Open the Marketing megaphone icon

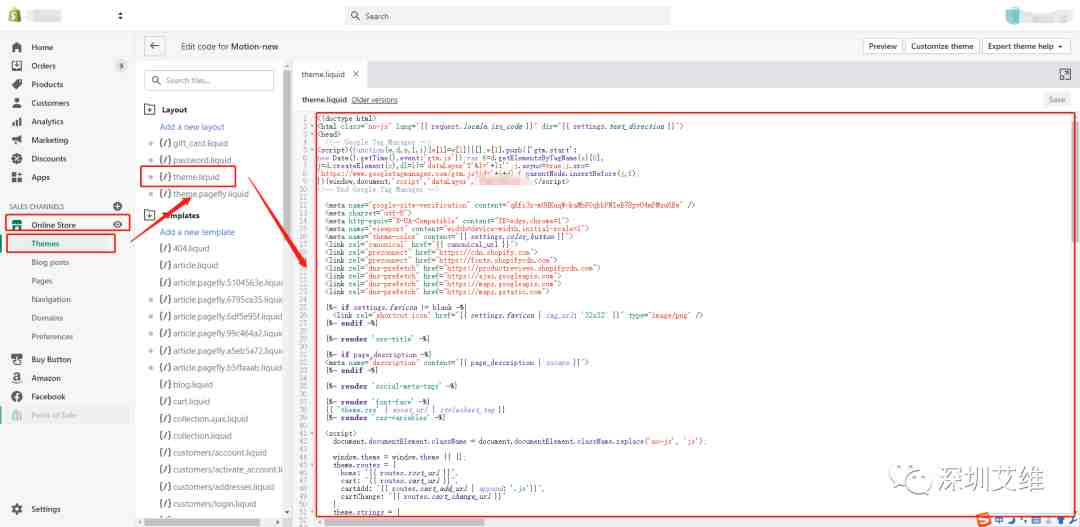coord(17,141)
